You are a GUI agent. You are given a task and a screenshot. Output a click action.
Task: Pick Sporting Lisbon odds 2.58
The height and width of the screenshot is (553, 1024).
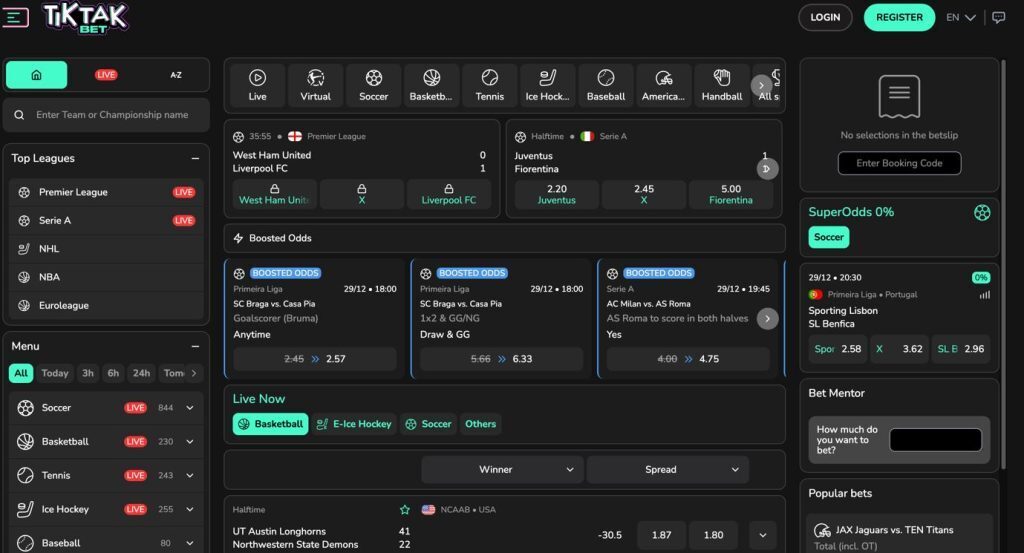[x=838, y=349]
